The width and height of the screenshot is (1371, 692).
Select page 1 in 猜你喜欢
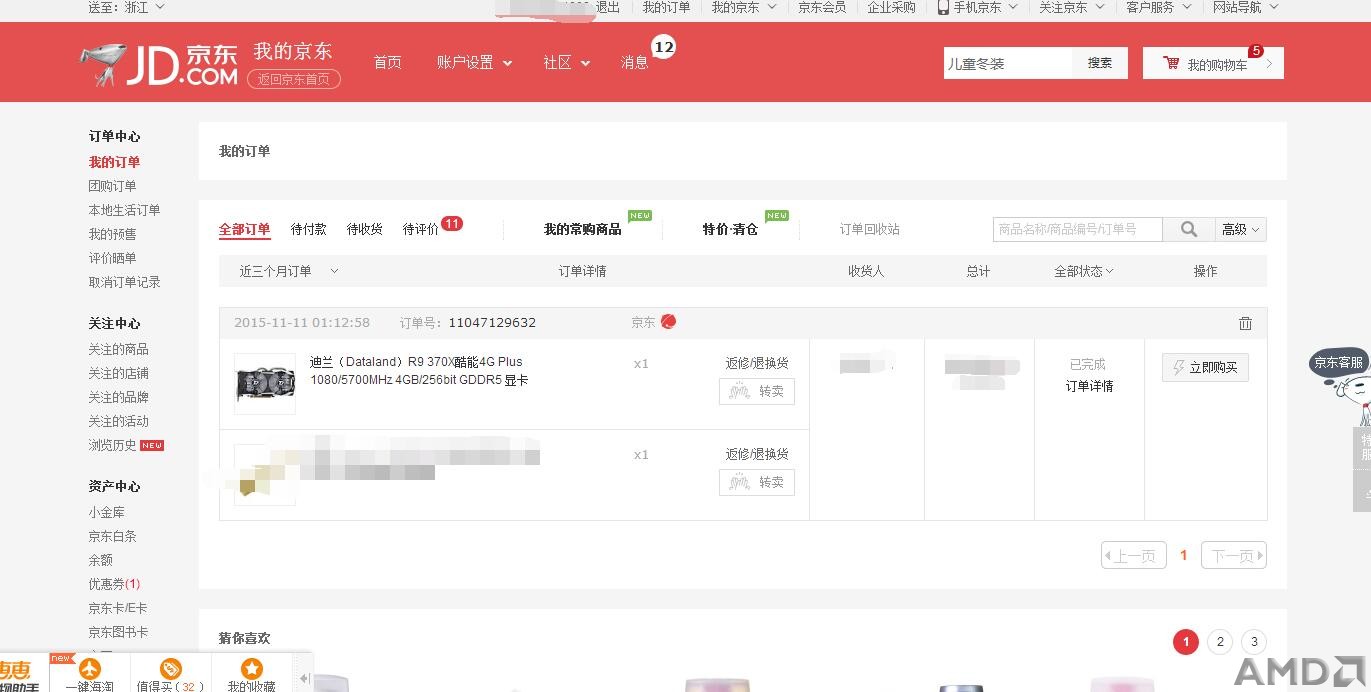point(1186,642)
